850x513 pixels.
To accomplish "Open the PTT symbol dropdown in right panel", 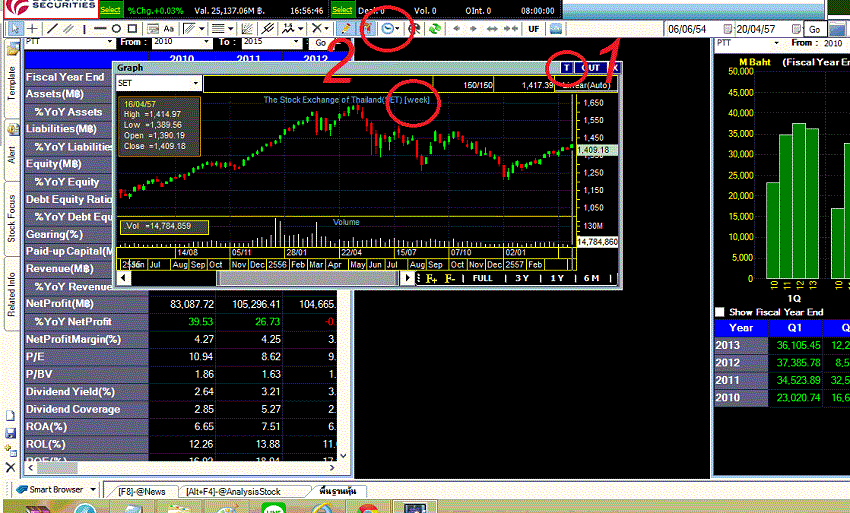I will [777, 43].
